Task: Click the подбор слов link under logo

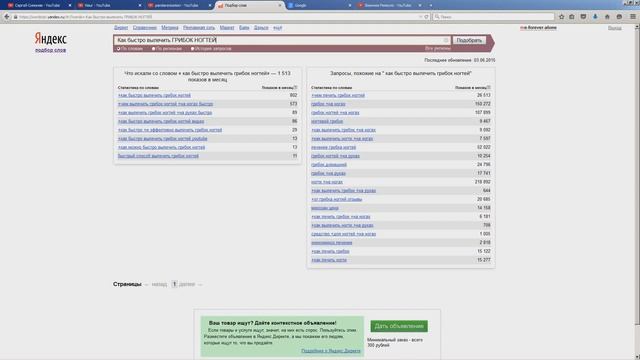Action: [50, 50]
